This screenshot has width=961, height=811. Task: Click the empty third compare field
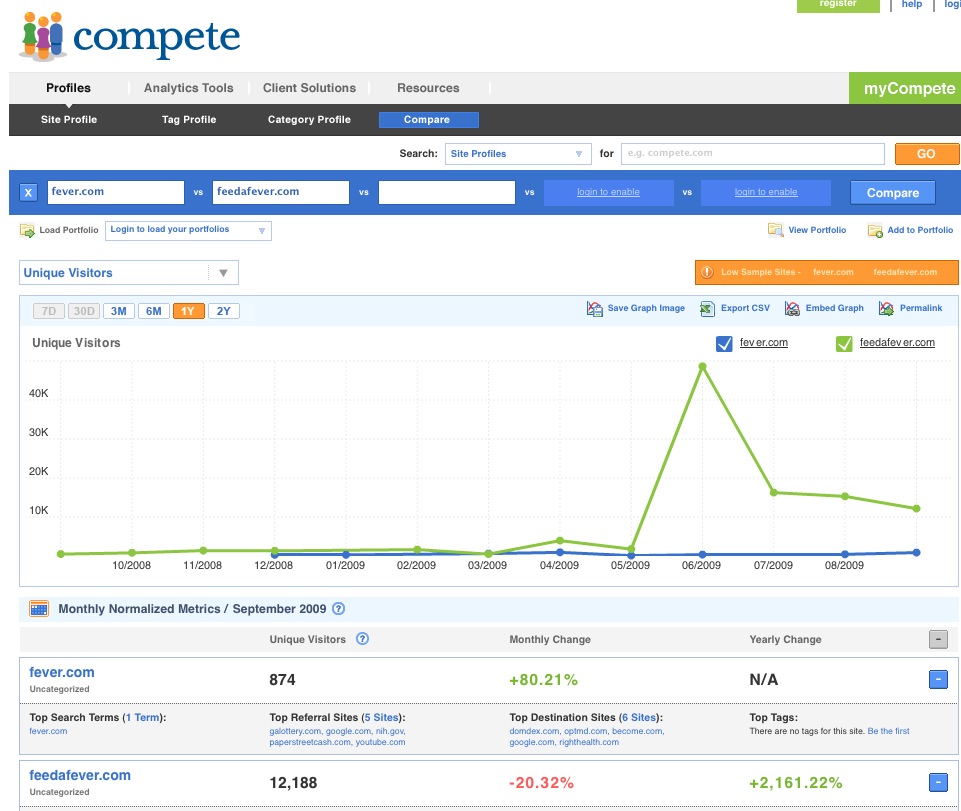[447, 192]
